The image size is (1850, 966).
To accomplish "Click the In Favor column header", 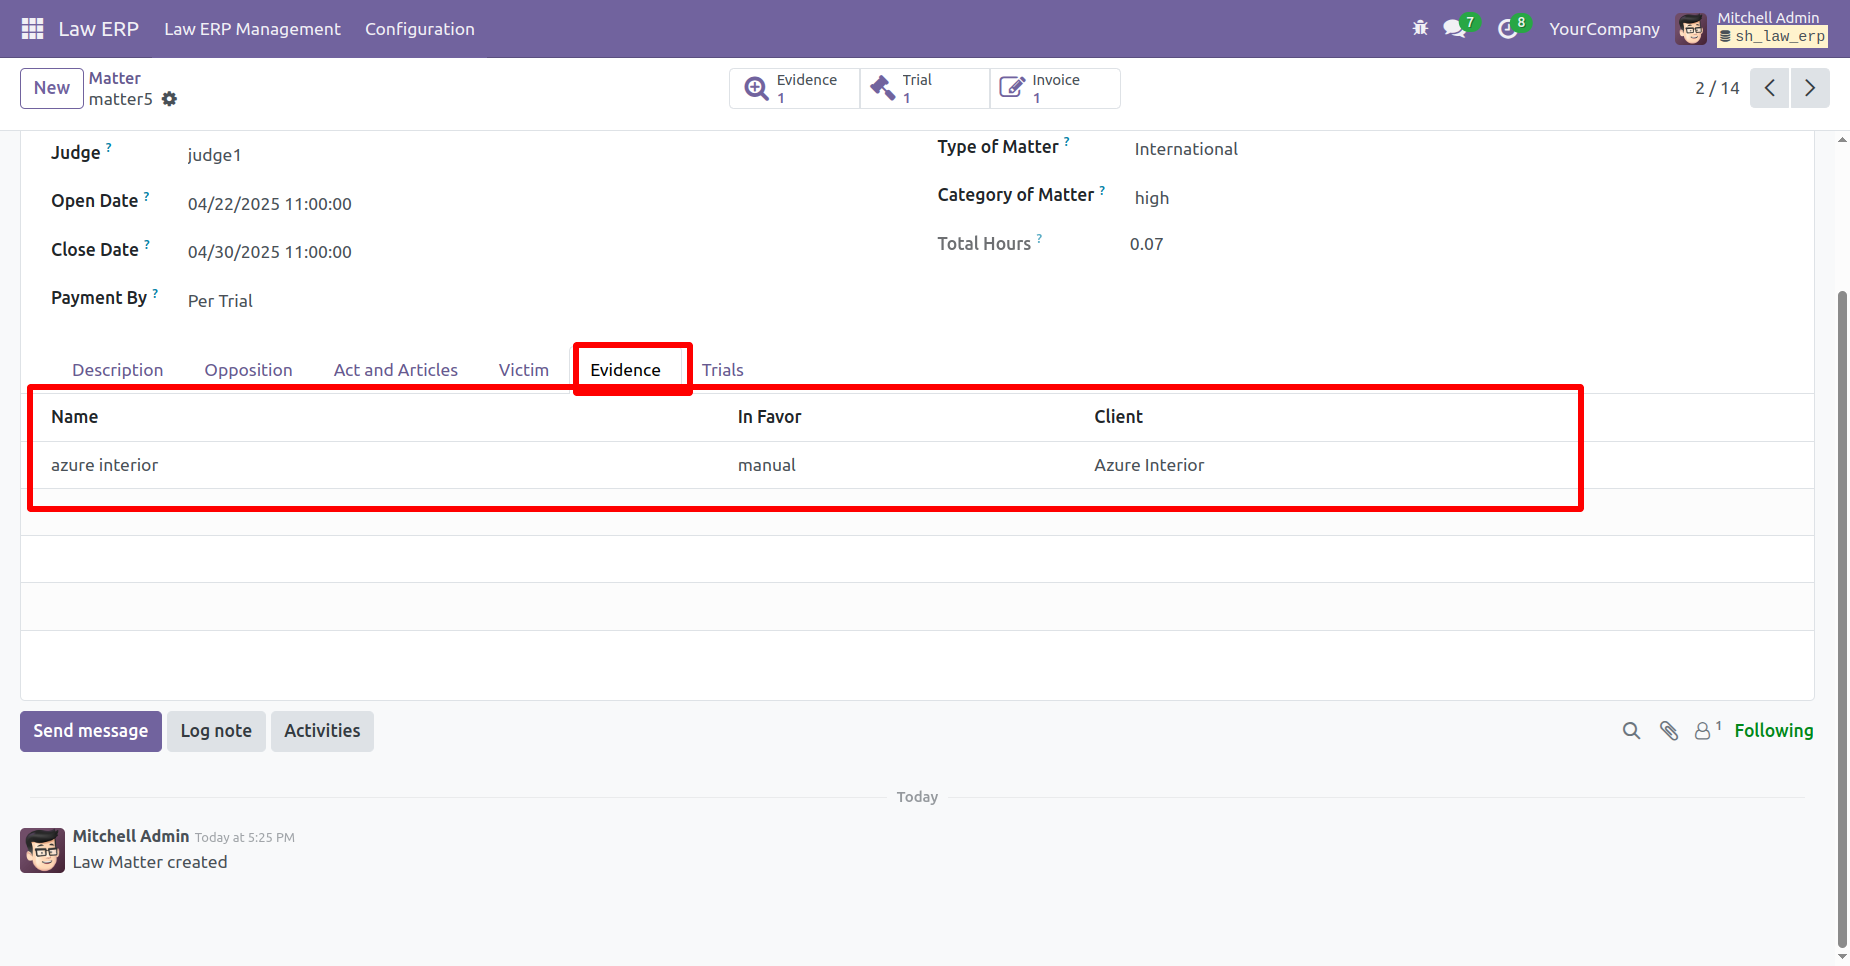I will 769,417.
